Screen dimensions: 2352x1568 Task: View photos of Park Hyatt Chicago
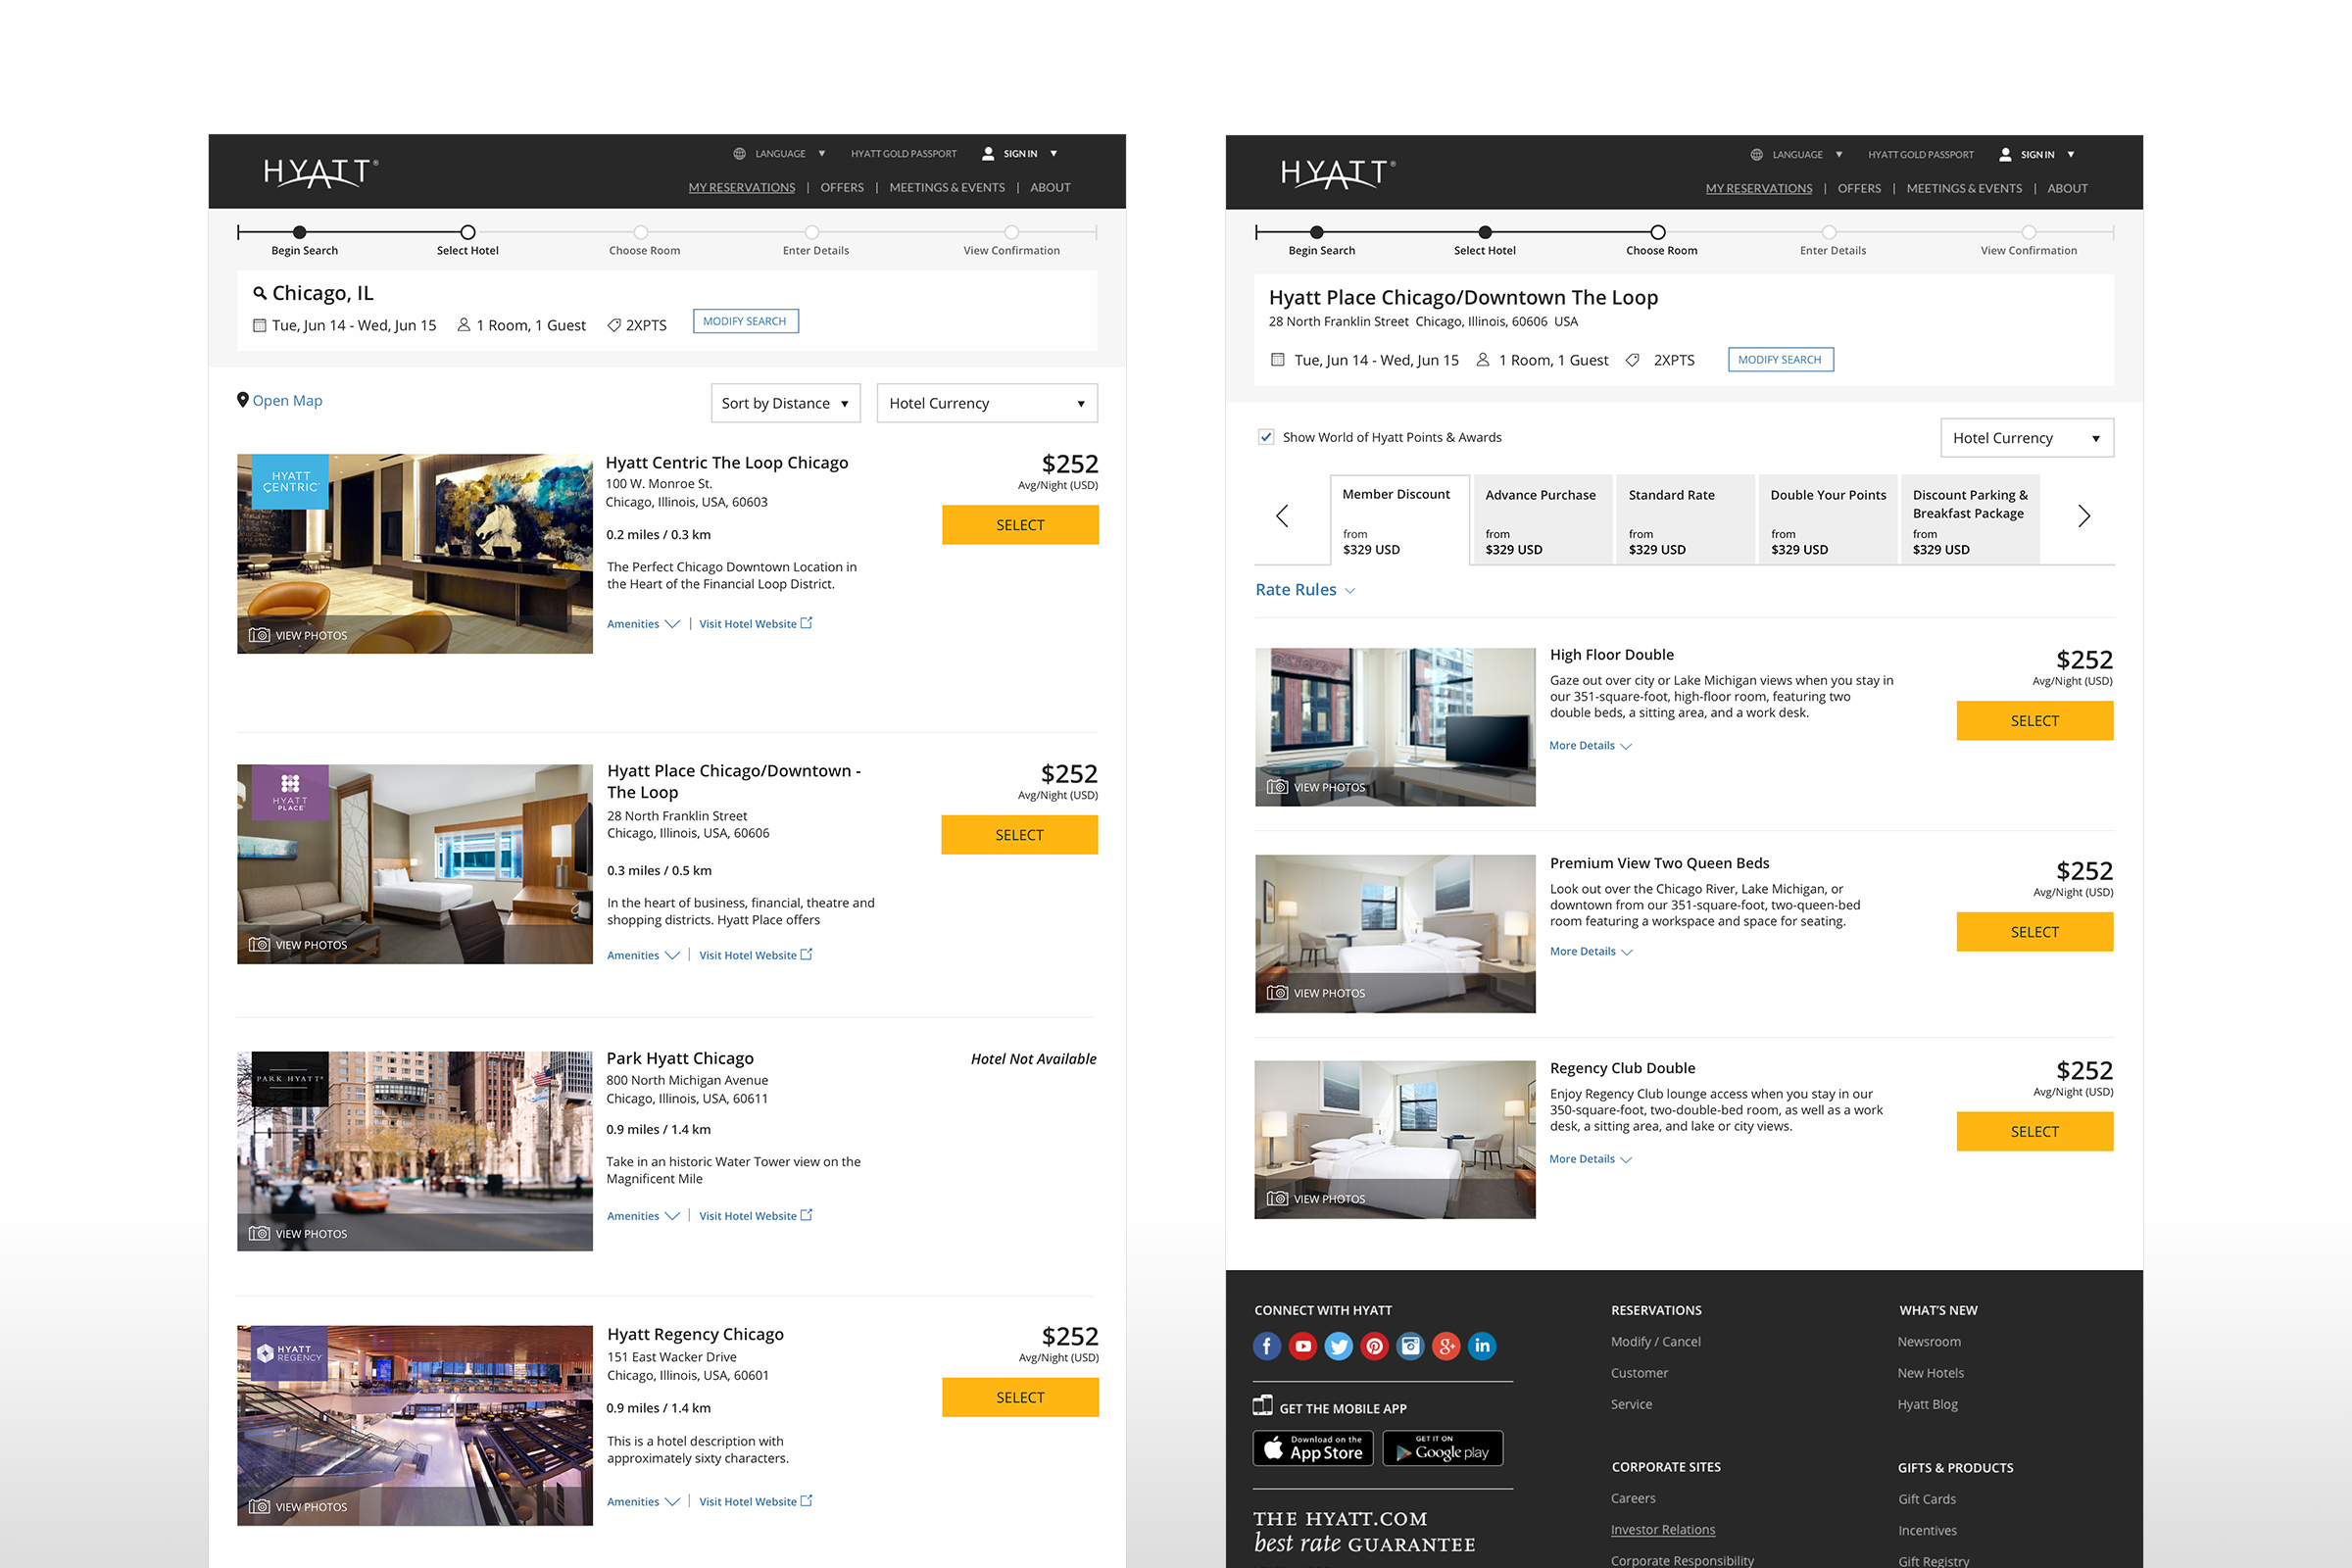pyautogui.click(x=298, y=1234)
